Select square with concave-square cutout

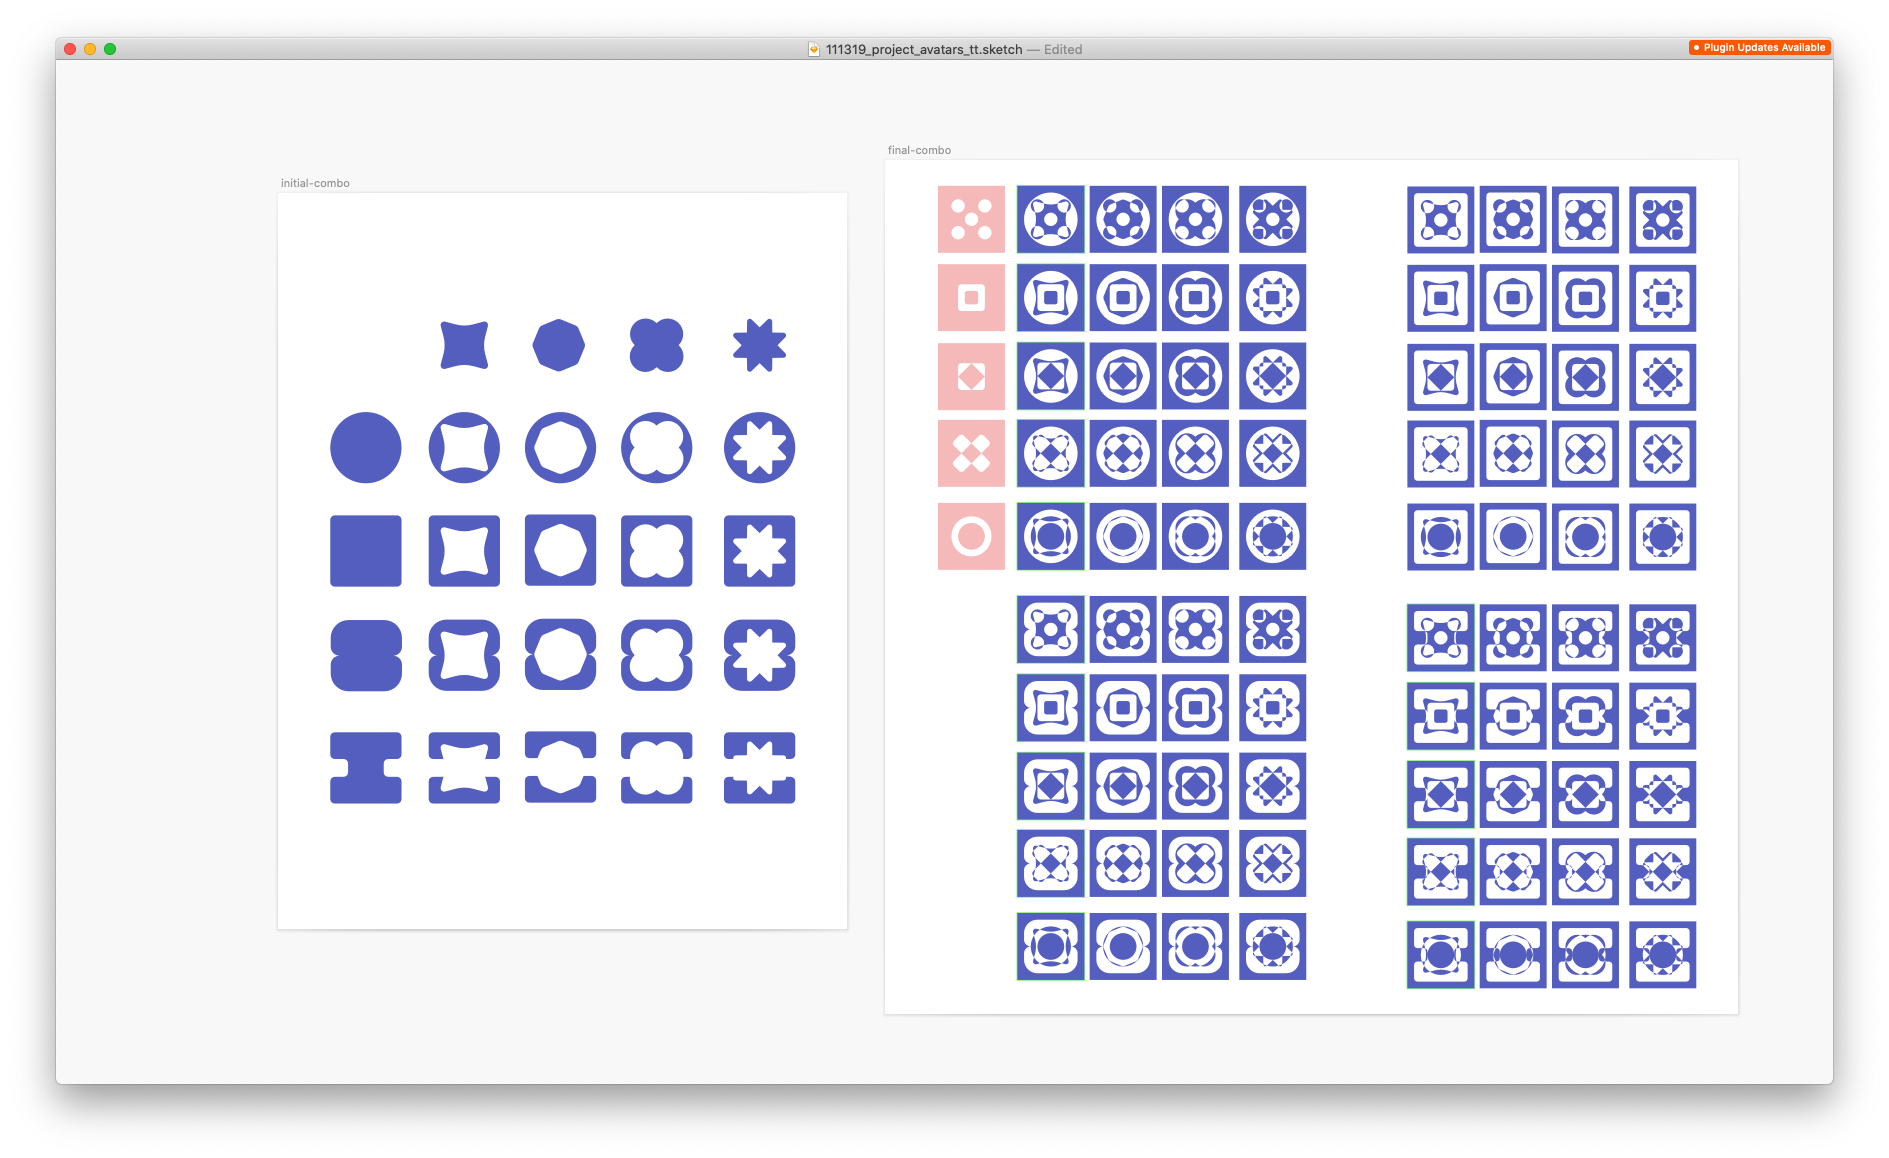[x=464, y=551]
